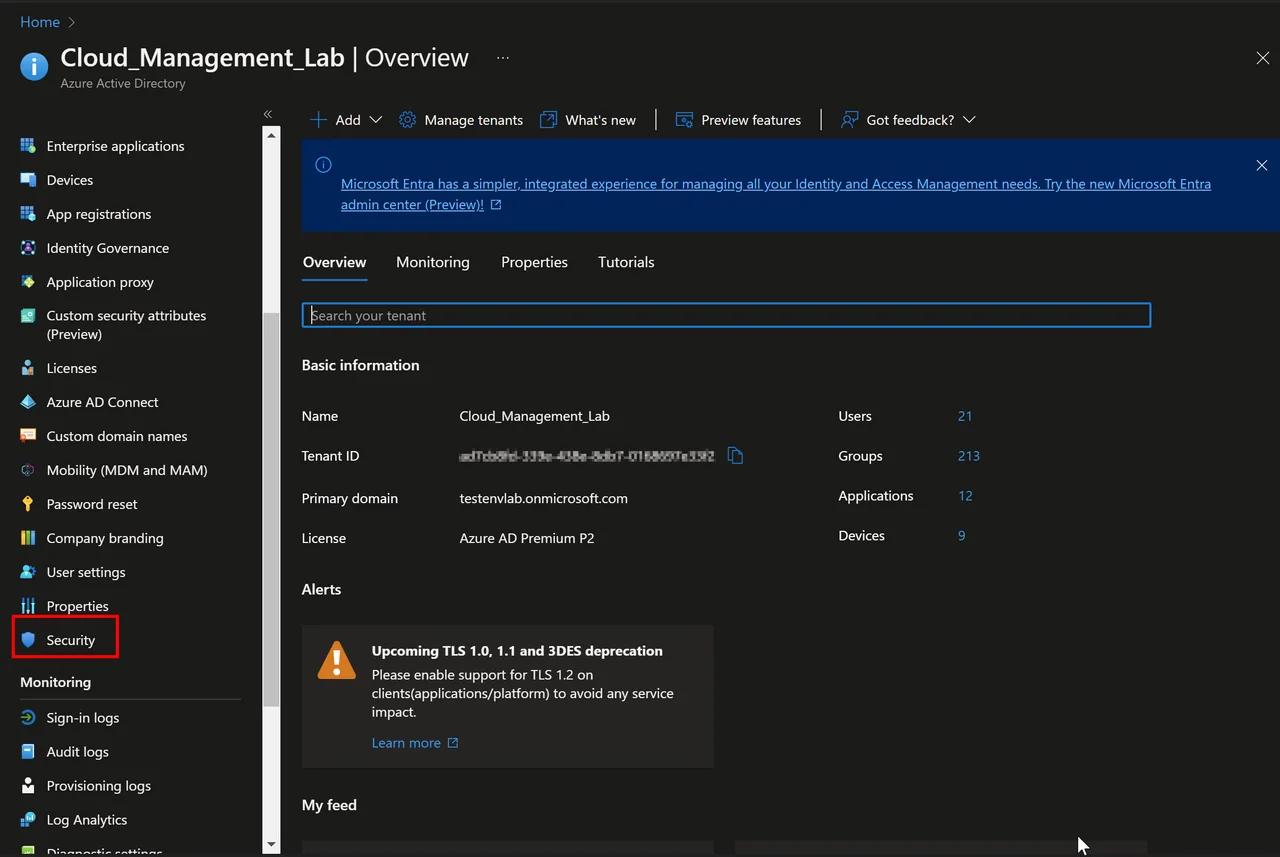Click Manage tenants button

click(x=460, y=120)
